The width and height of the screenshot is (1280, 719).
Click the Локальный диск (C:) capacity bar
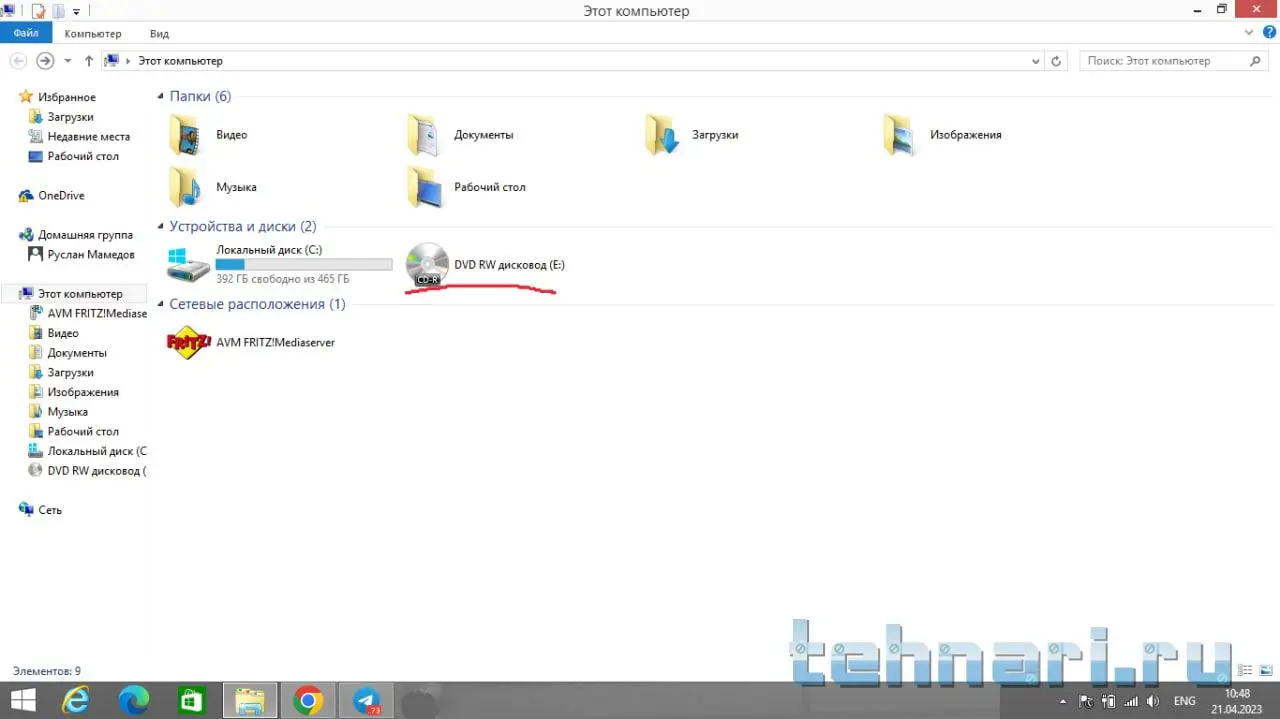pyautogui.click(x=304, y=264)
